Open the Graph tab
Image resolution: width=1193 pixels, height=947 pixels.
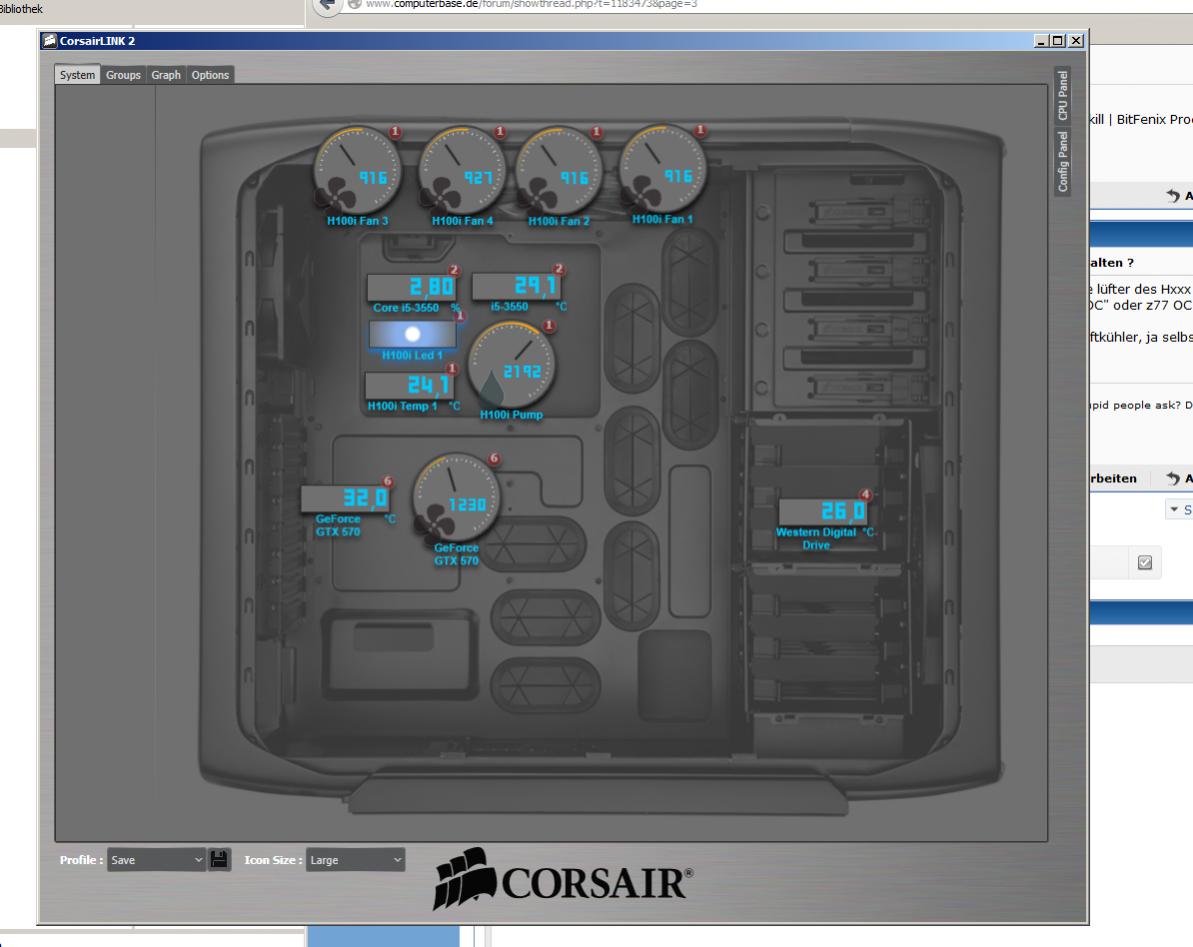coord(166,75)
